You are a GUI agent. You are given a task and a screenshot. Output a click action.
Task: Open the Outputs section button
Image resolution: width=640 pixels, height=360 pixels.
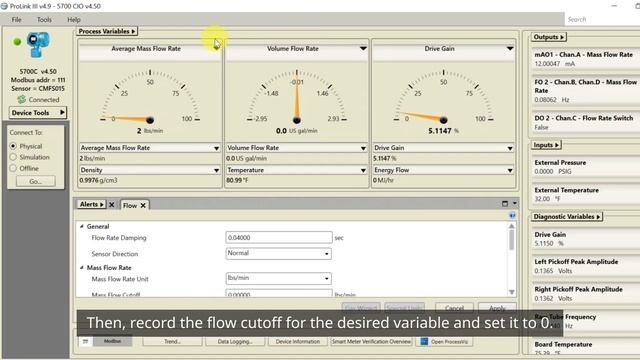[x=549, y=37]
